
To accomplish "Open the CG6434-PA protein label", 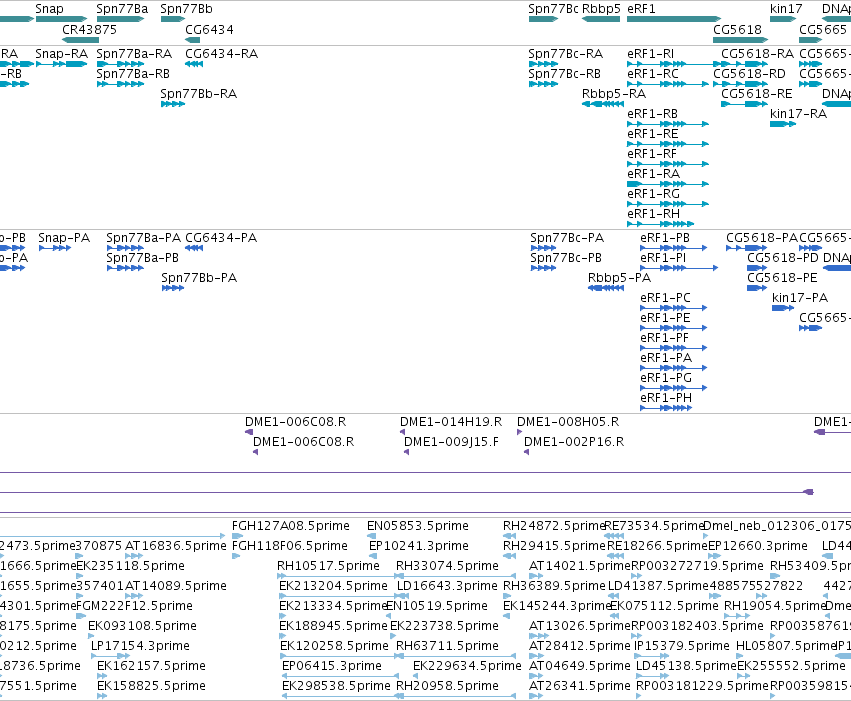I will (221, 238).
